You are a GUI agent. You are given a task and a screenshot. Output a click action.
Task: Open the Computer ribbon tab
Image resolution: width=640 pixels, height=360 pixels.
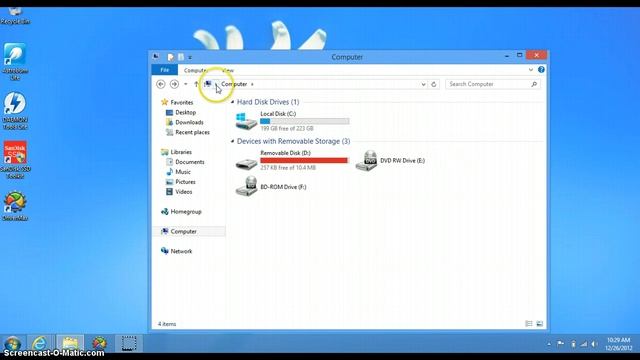pyautogui.click(x=196, y=70)
